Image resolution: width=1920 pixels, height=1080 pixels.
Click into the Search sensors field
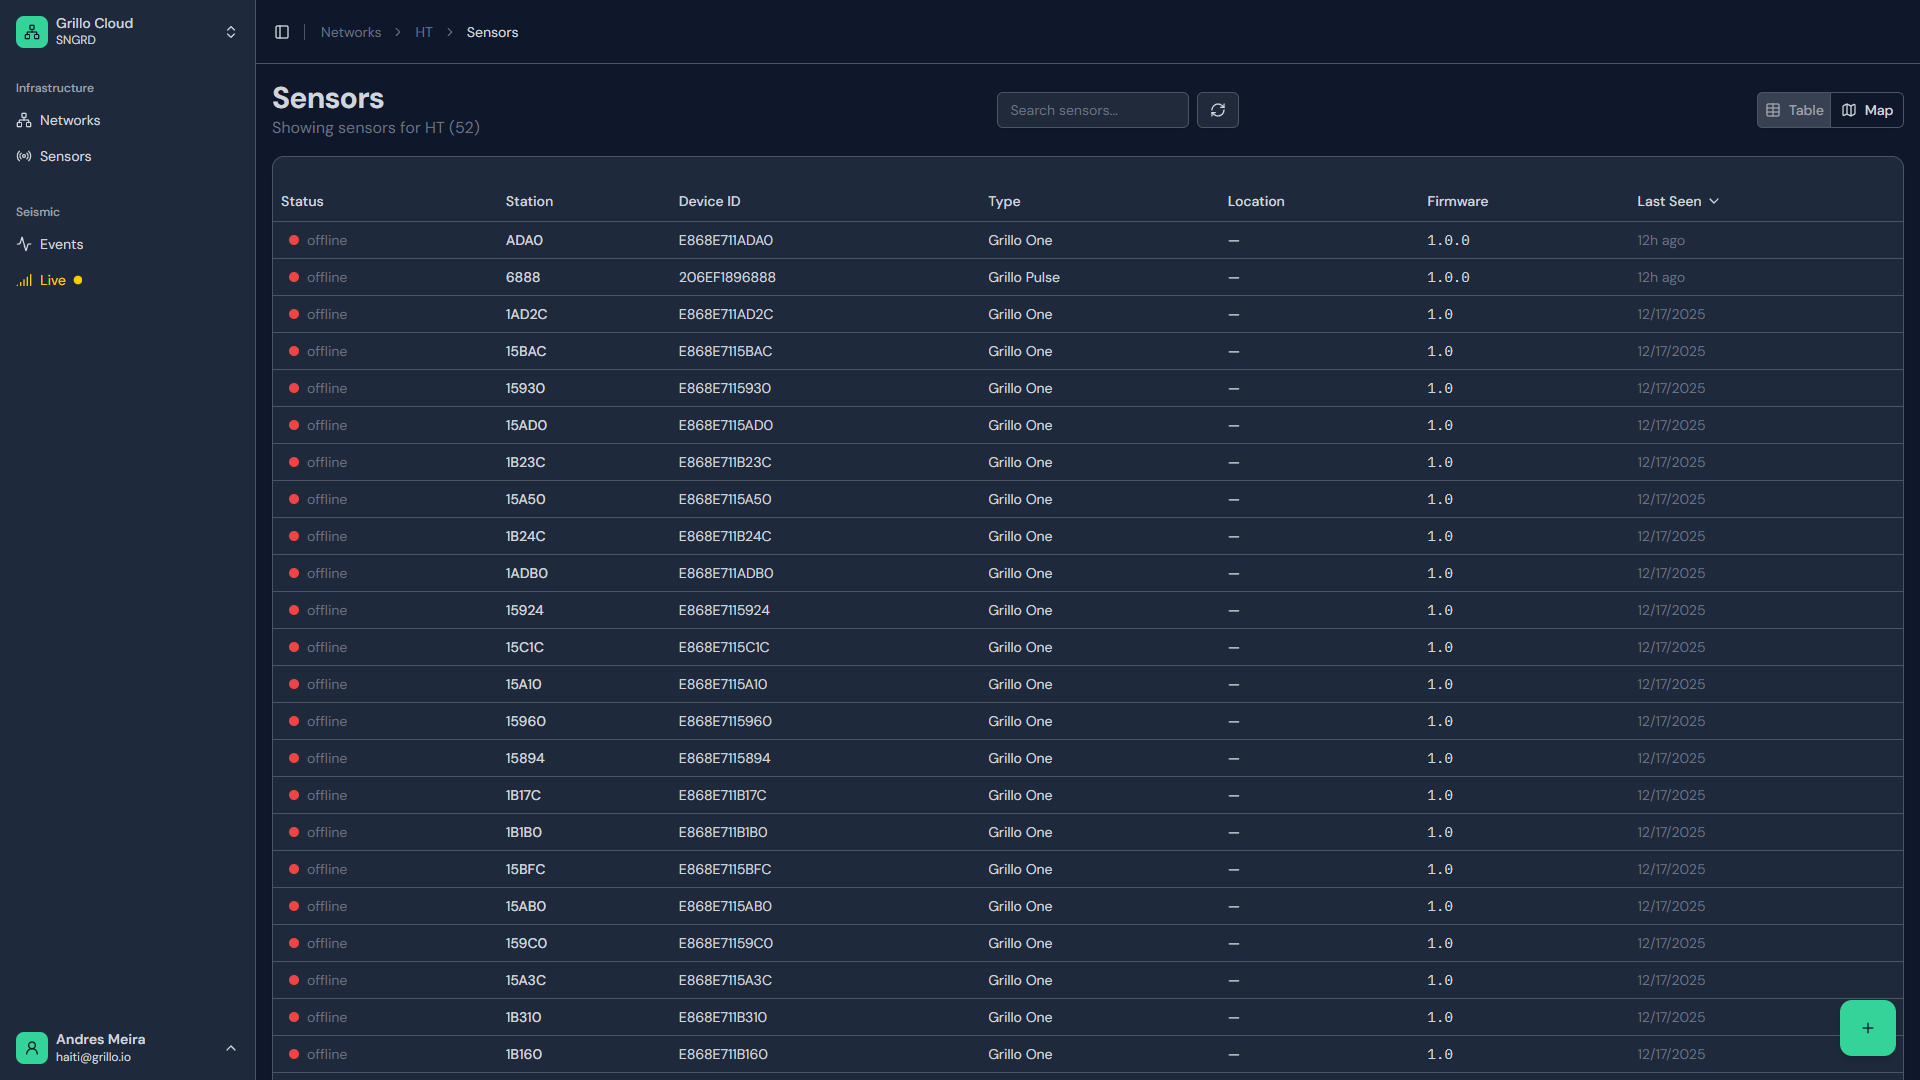point(1092,110)
